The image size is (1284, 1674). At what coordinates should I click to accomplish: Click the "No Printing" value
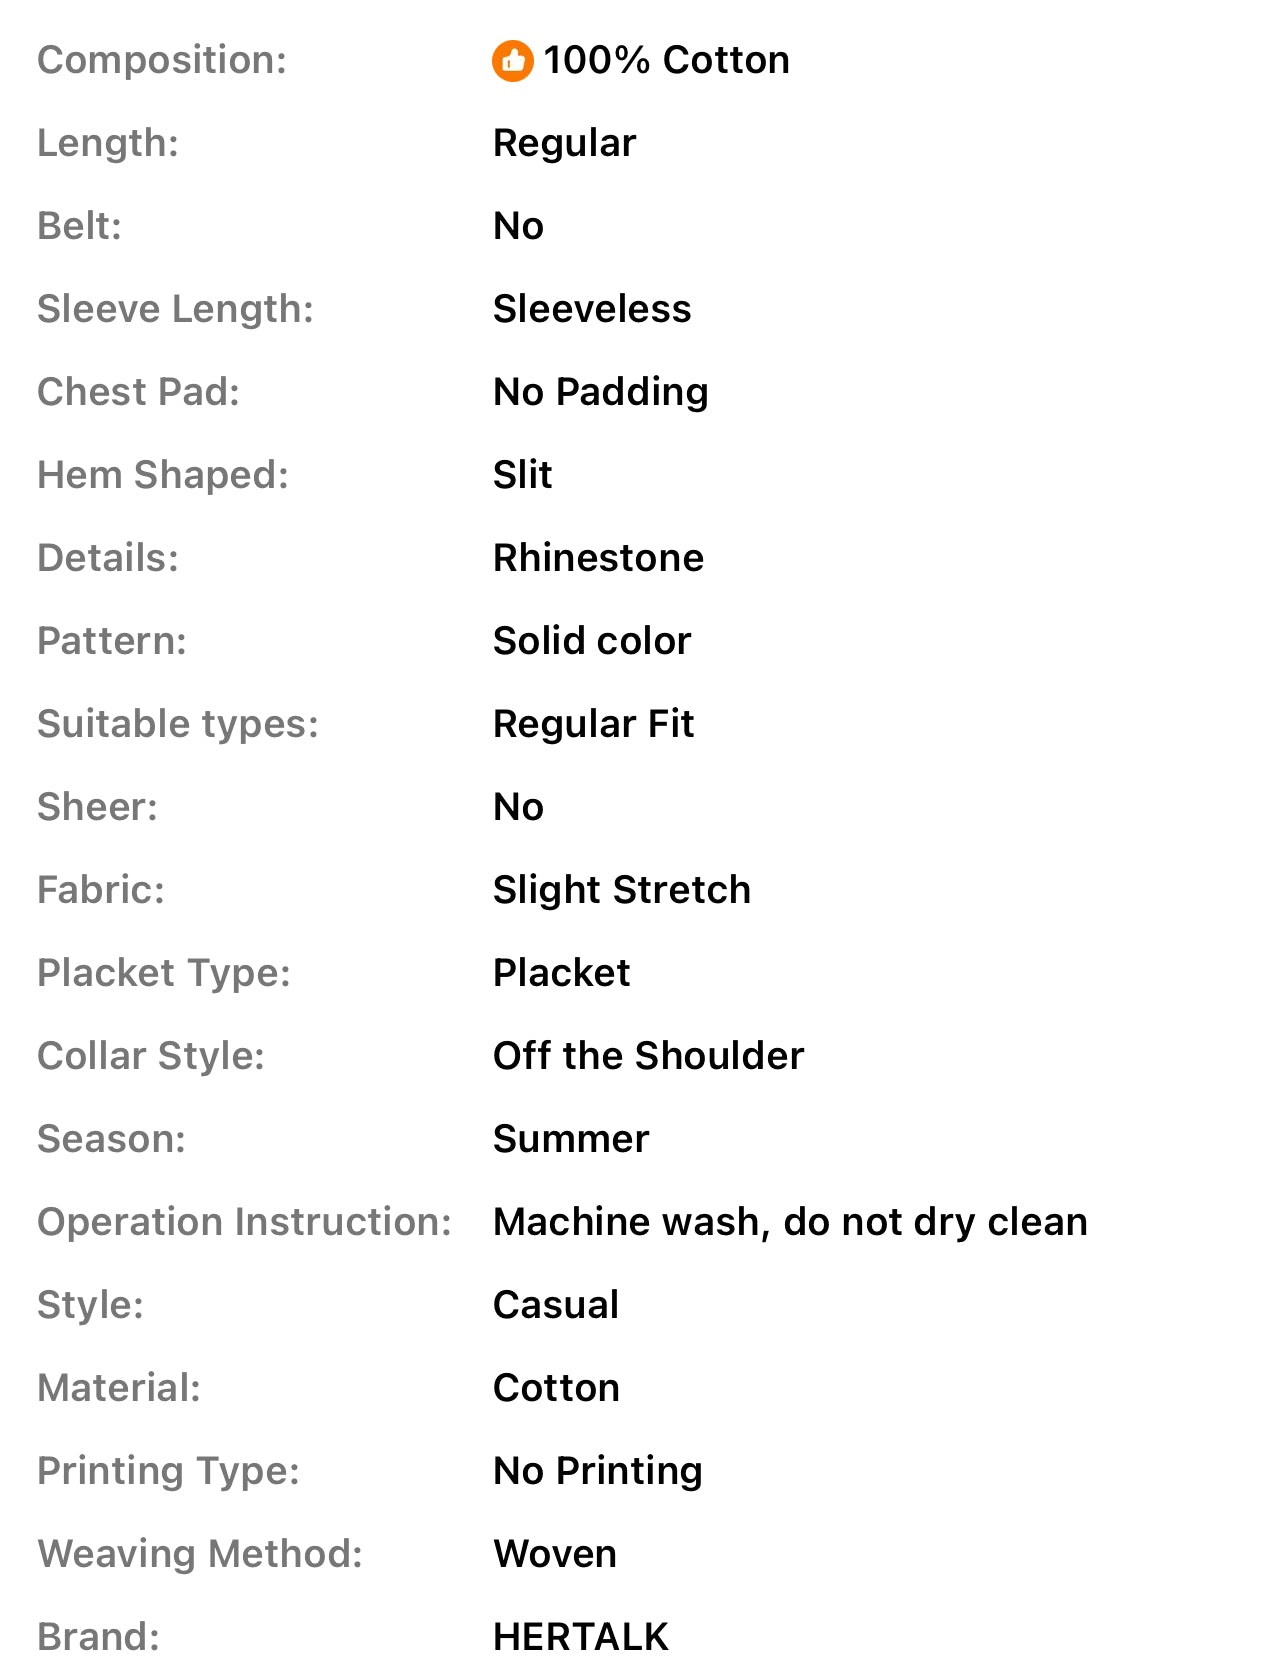pos(598,1471)
